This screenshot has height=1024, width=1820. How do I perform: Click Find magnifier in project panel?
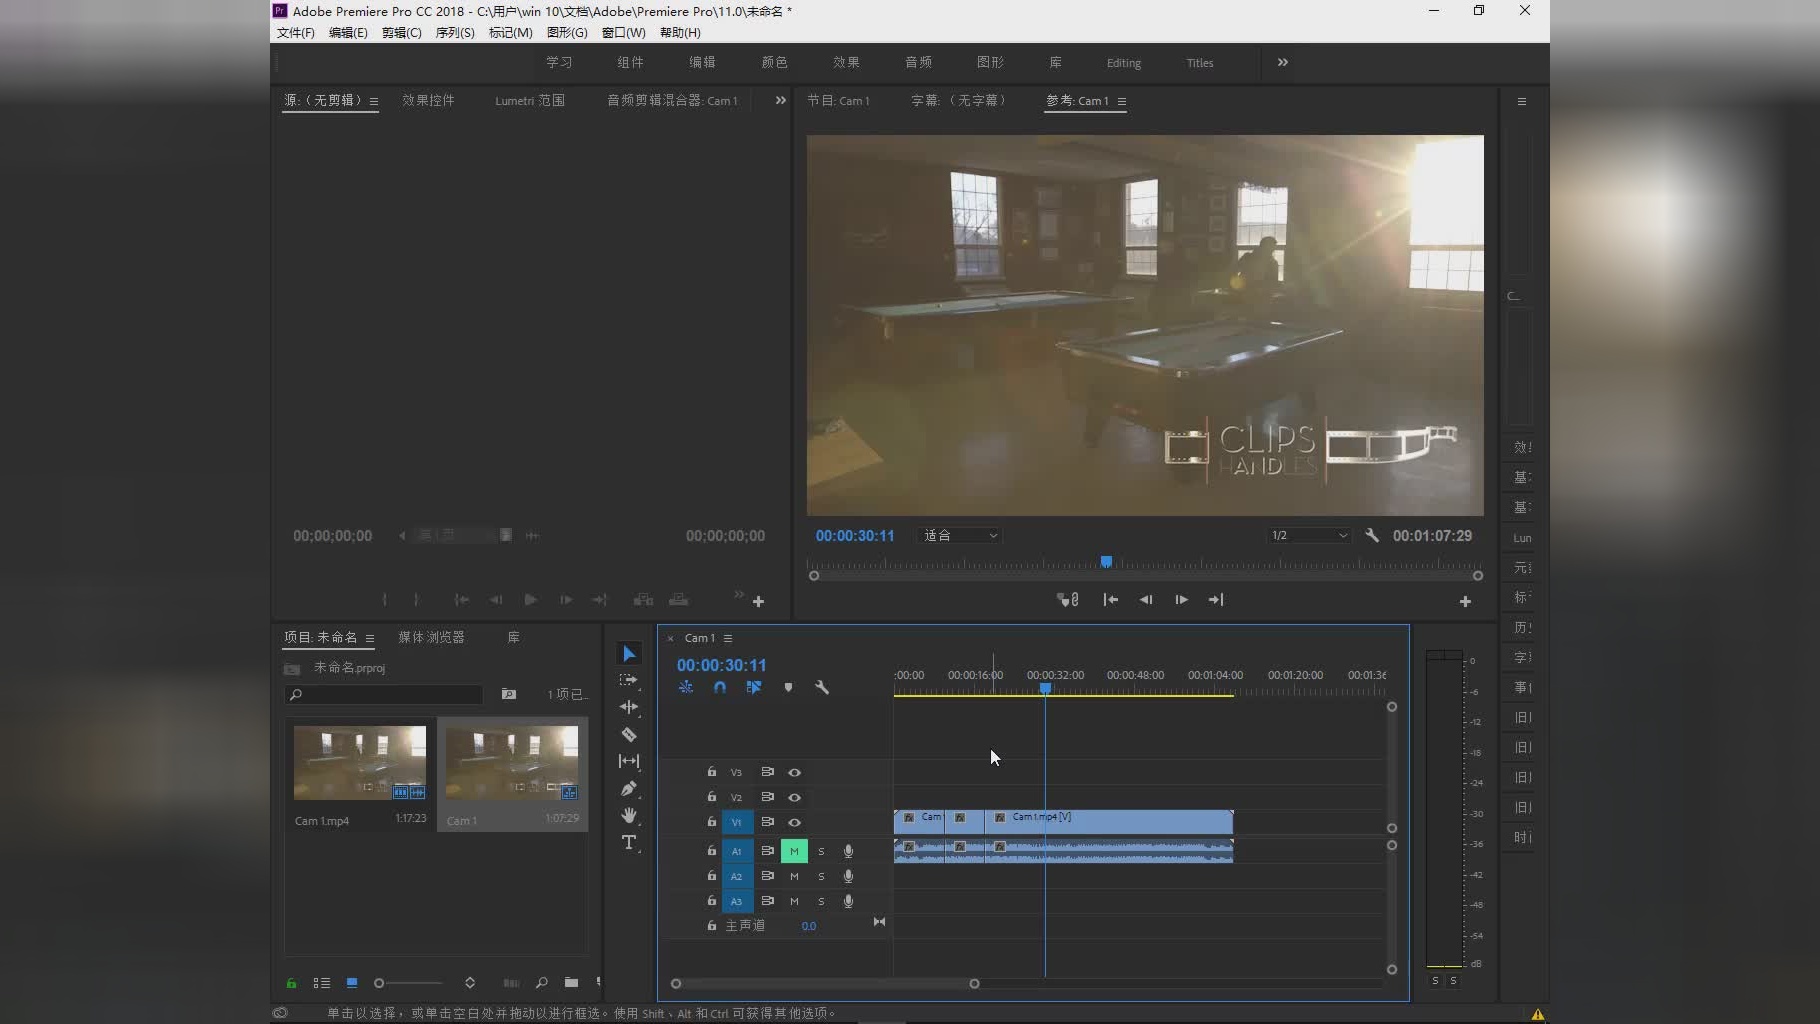coord(541,983)
